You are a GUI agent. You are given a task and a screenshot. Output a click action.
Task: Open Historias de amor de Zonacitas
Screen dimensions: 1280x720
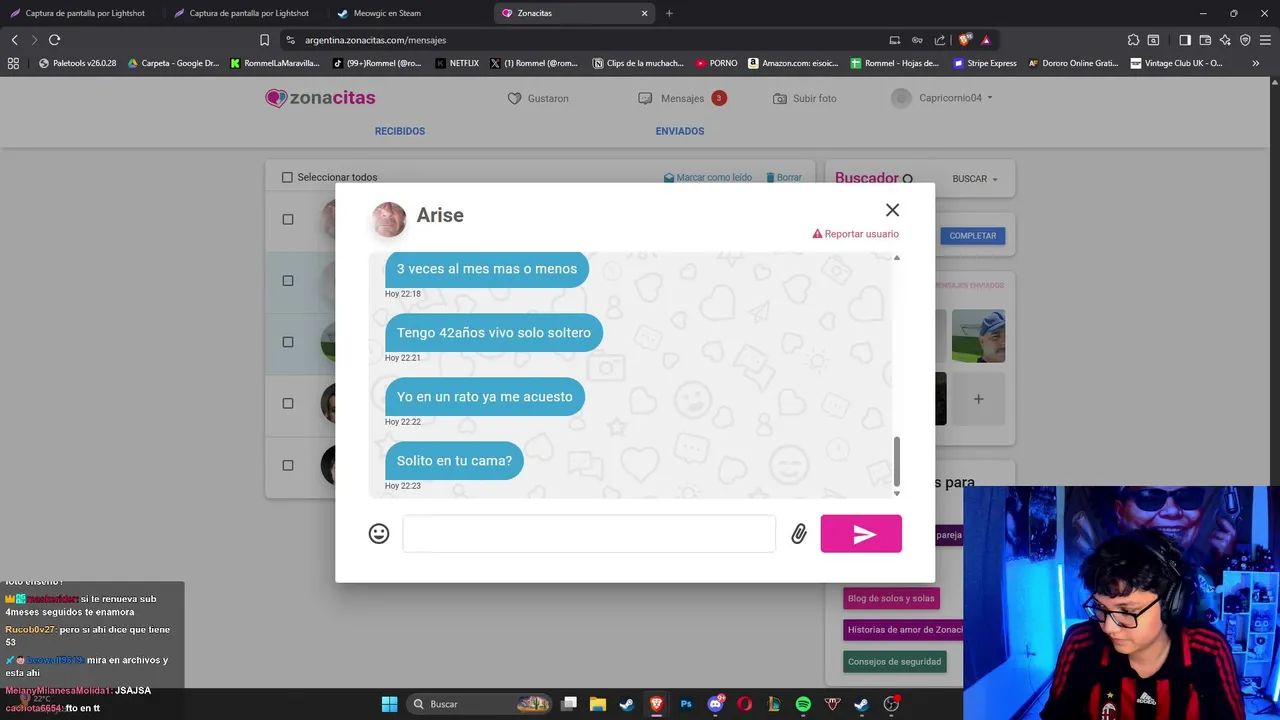903,630
